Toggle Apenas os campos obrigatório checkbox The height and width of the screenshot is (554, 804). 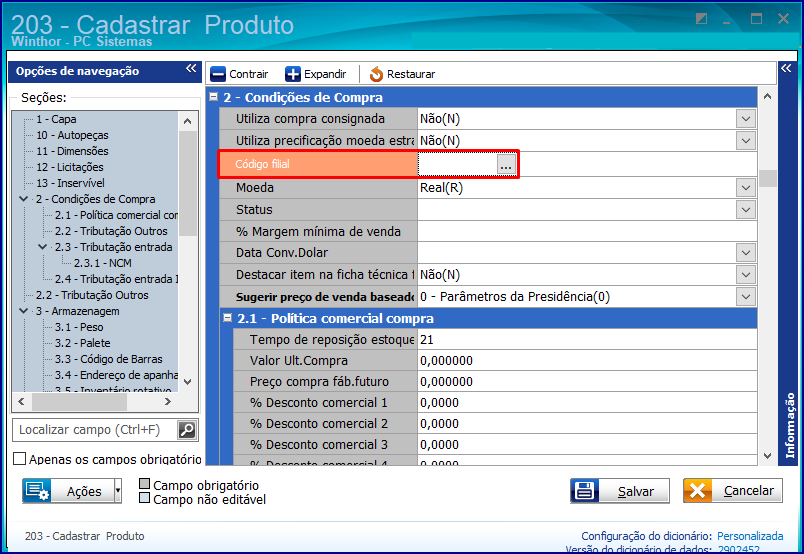click(x=19, y=459)
